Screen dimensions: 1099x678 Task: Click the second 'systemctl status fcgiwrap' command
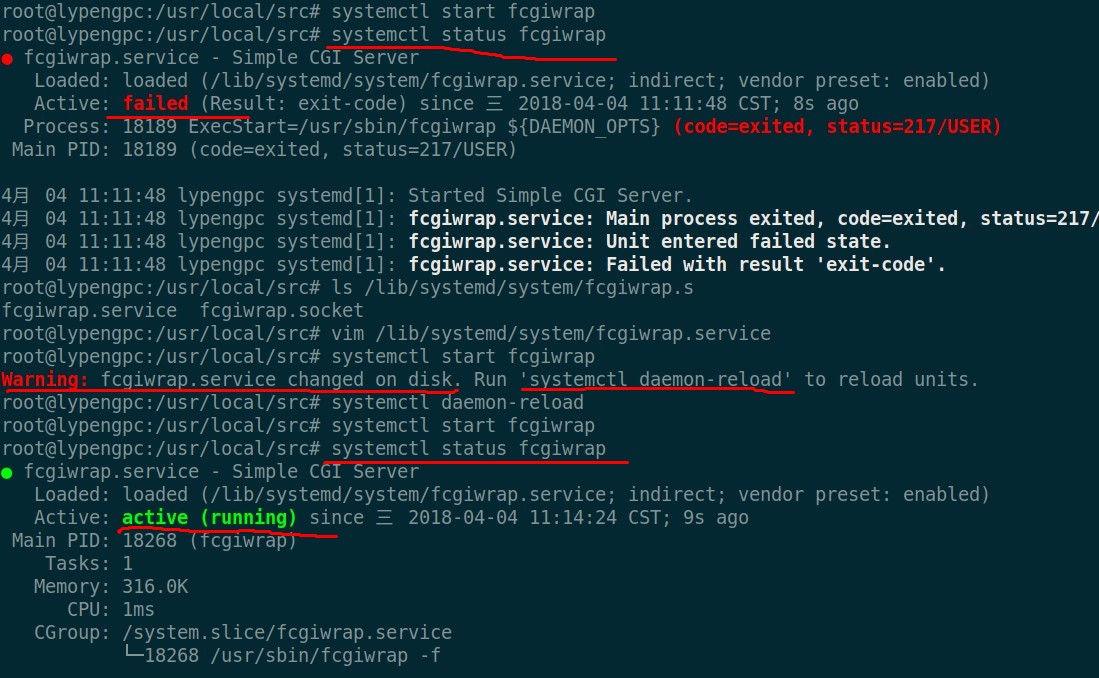468,449
